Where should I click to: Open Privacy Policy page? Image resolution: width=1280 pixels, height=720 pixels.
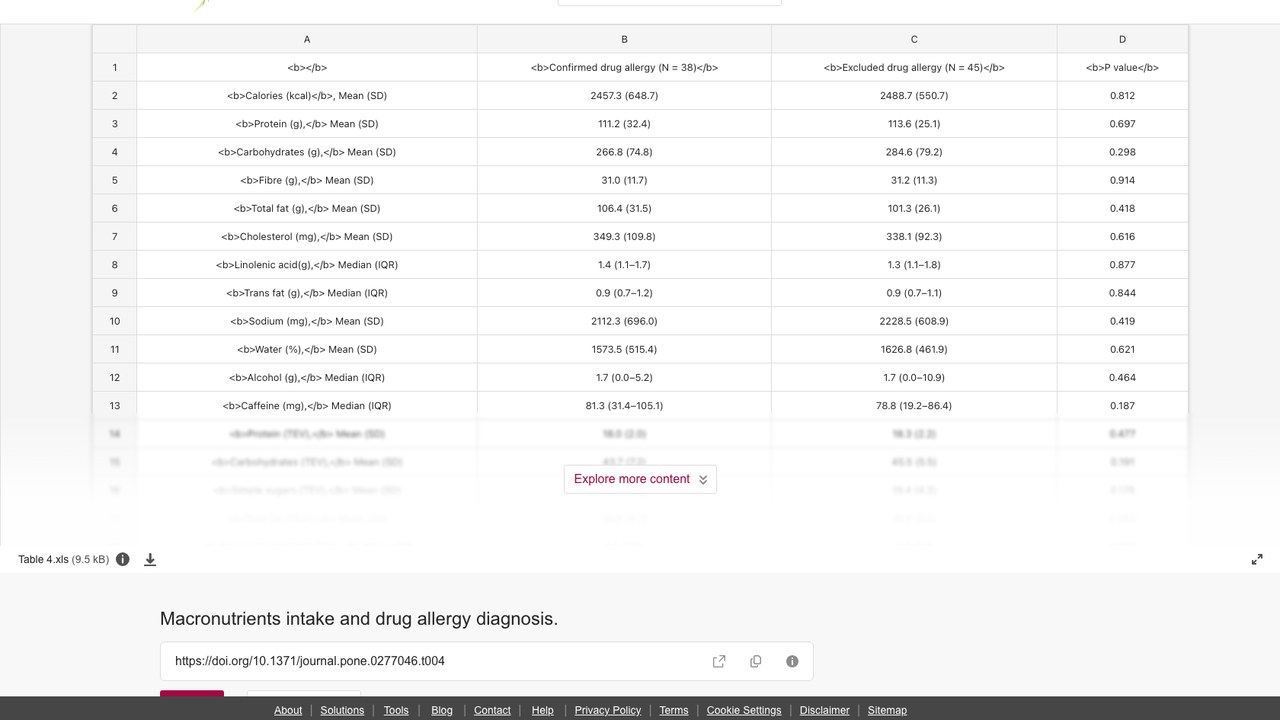pos(608,710)
